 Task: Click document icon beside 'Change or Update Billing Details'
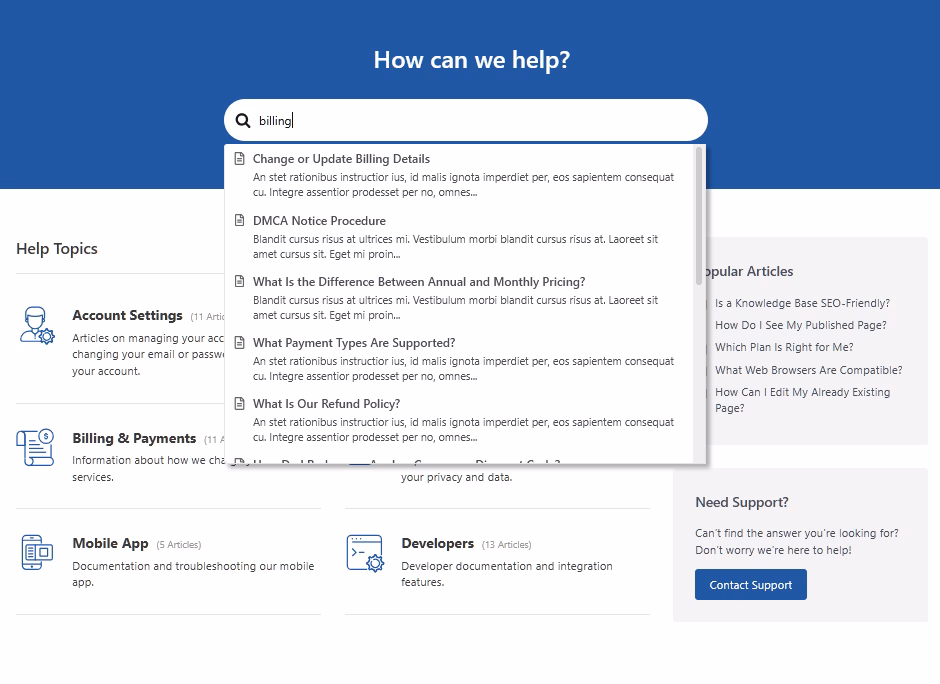tap(239, 159)
